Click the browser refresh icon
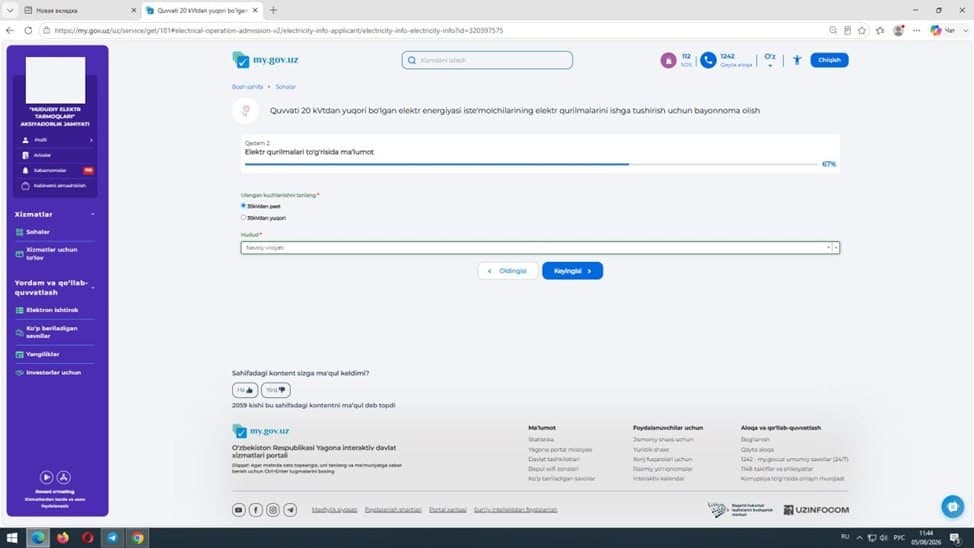 point(28,30)
